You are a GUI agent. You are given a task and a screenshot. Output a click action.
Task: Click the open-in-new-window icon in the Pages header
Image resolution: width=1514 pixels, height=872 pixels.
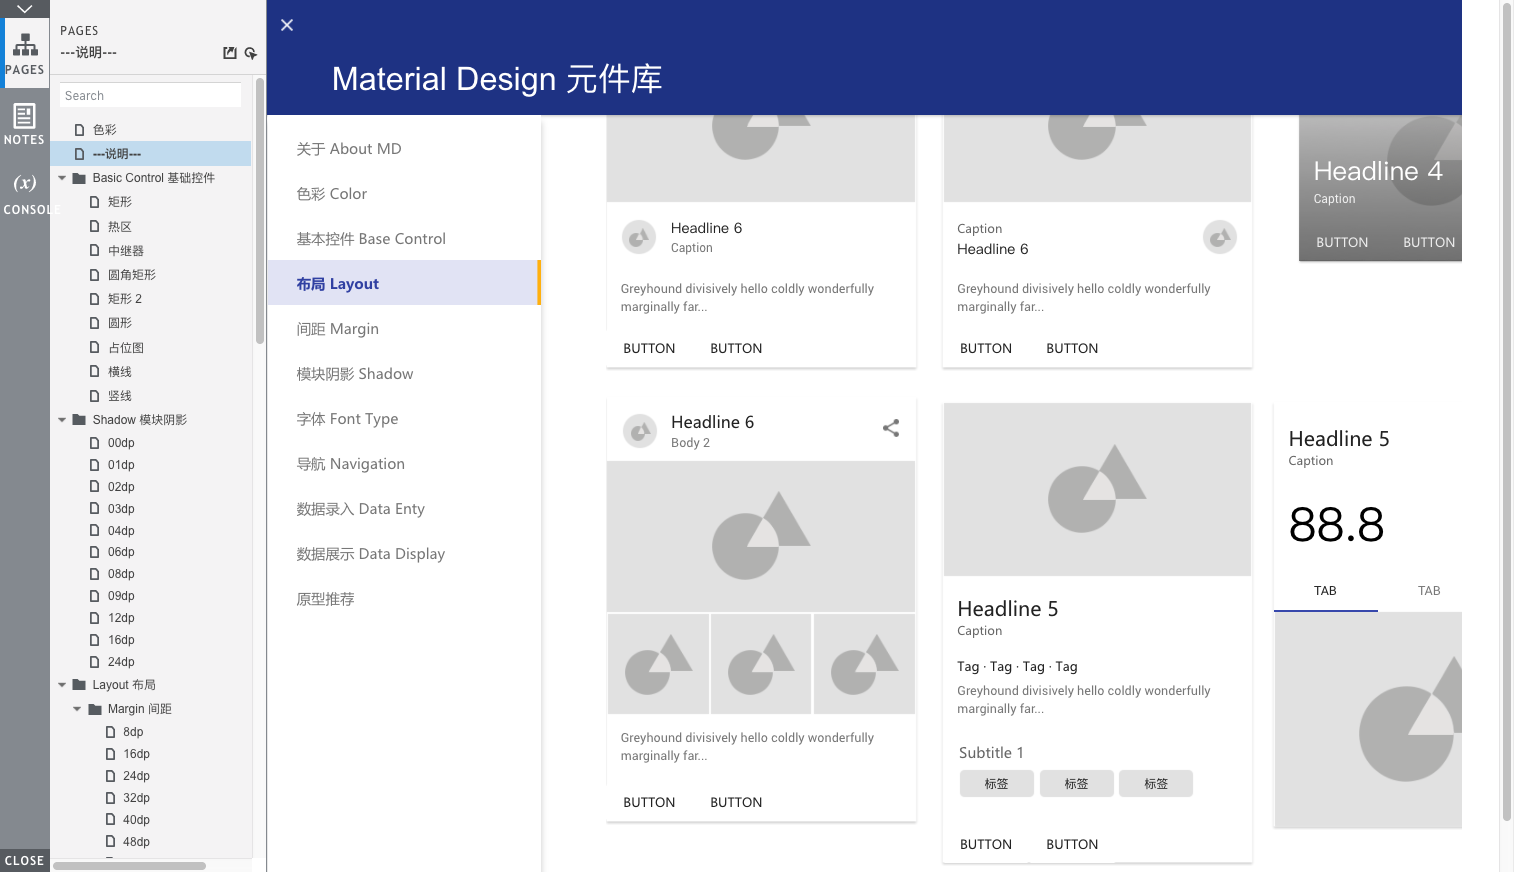230,53
